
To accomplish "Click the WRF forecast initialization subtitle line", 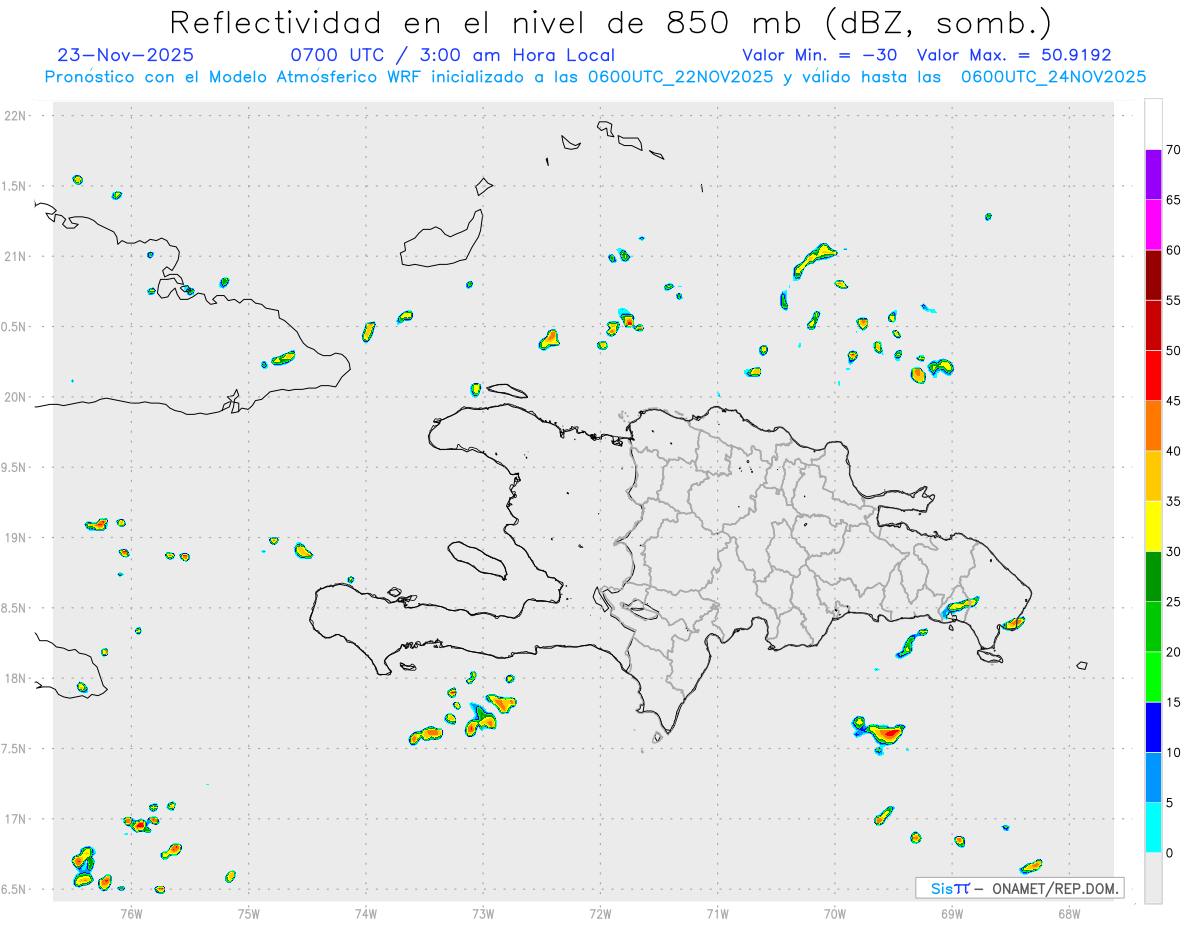I will click(595, 77).
